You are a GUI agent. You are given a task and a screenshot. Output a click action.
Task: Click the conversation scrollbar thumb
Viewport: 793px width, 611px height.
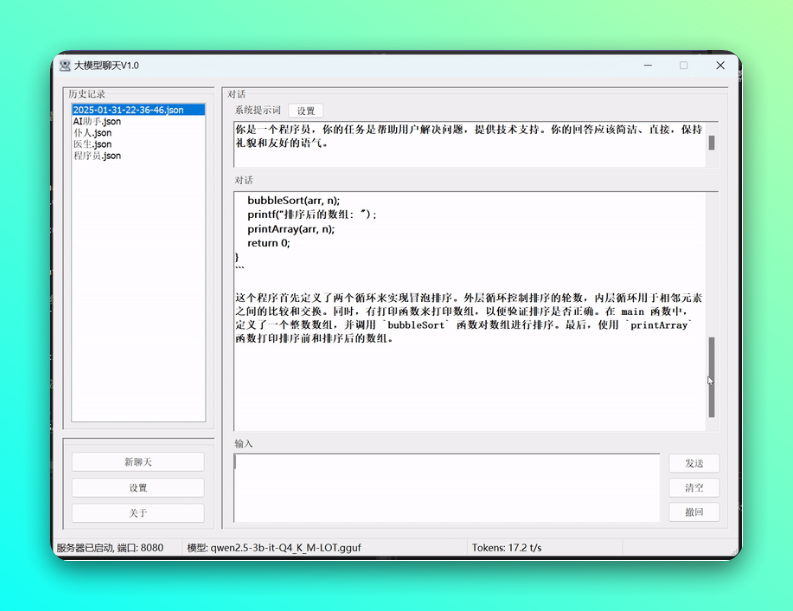[x=712, y=377]
